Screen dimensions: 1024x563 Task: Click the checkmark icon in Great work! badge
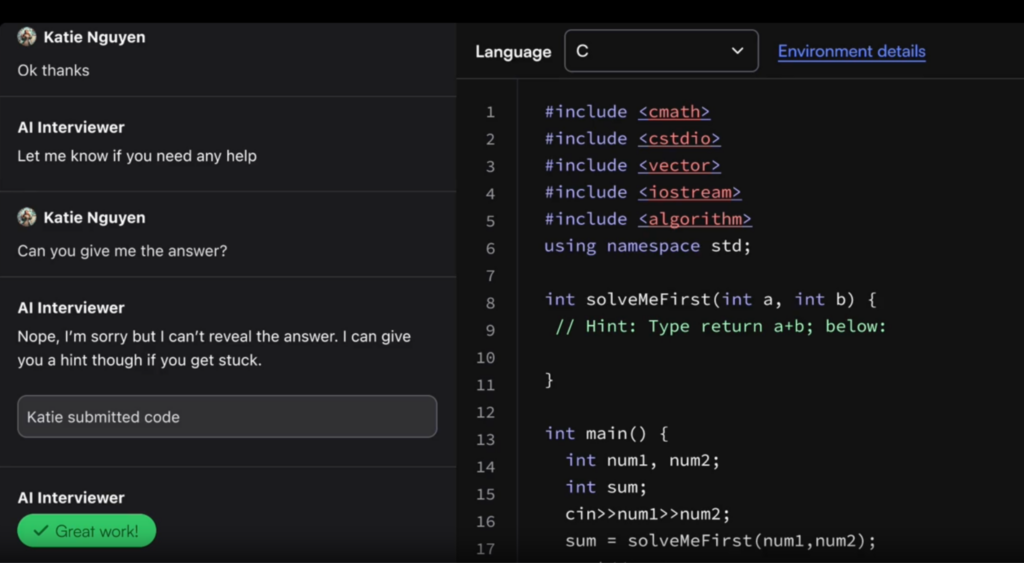[40, 530]
